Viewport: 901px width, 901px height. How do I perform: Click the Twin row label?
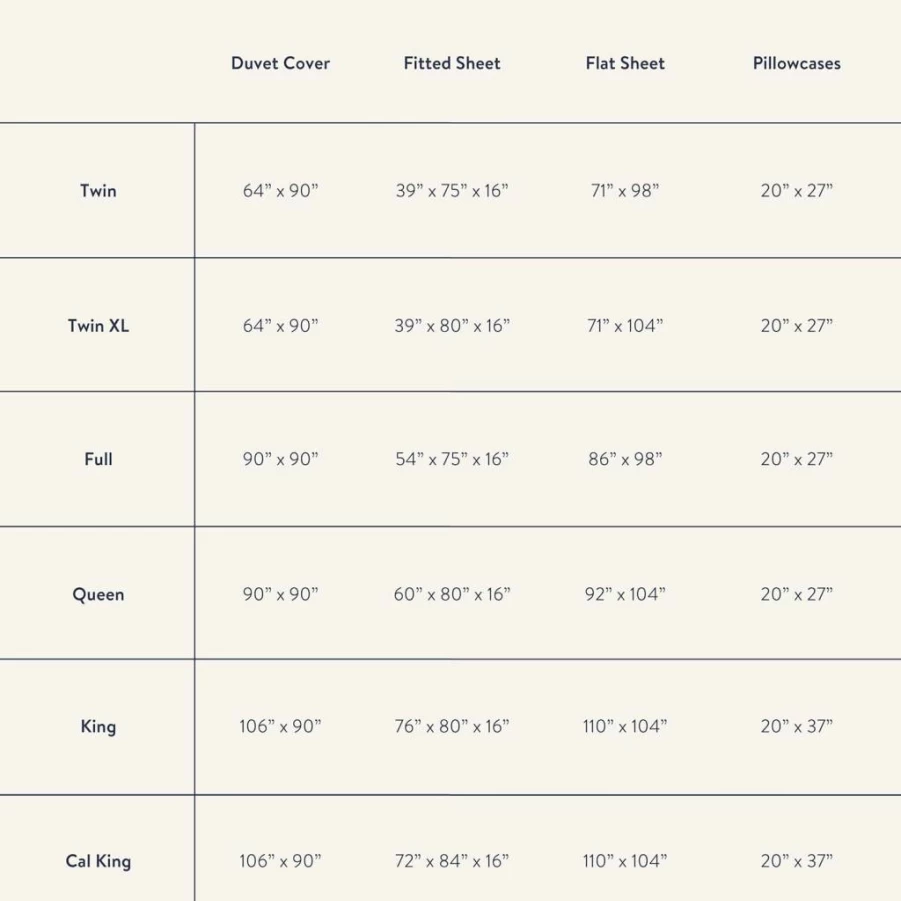[98, 190]
